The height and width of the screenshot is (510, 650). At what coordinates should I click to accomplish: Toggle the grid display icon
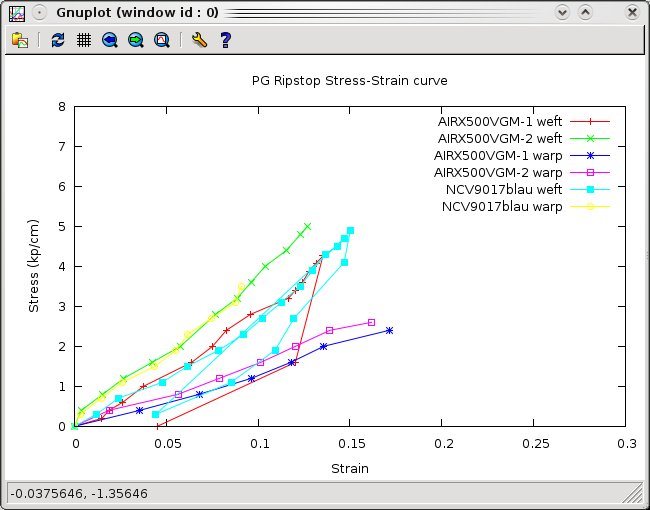(x=84, y=40)
